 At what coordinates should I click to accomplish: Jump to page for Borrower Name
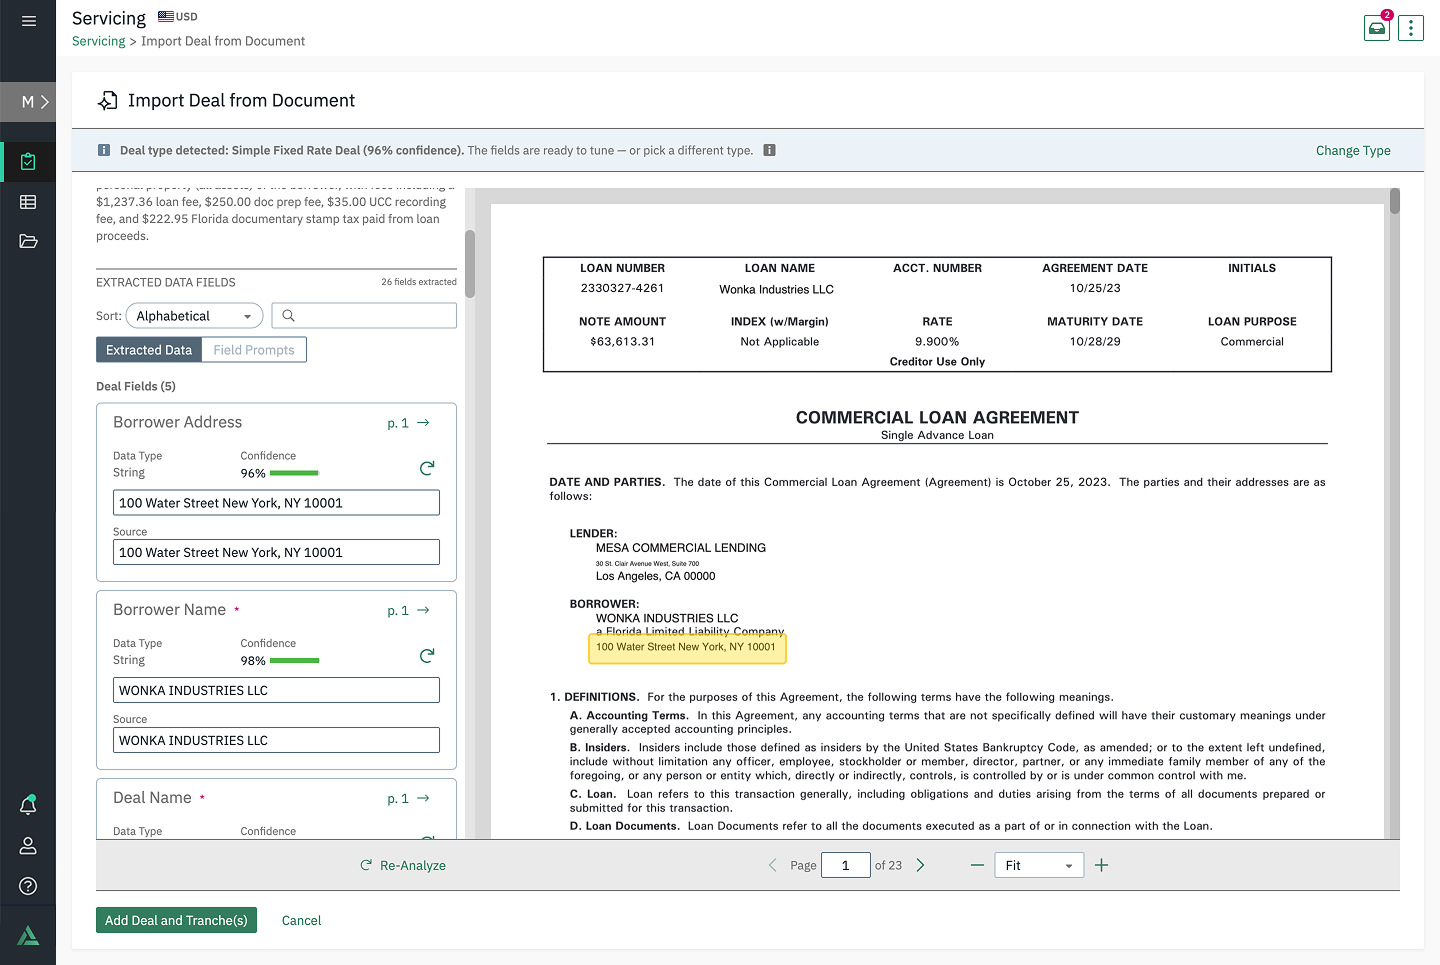(x=408, y=611)
